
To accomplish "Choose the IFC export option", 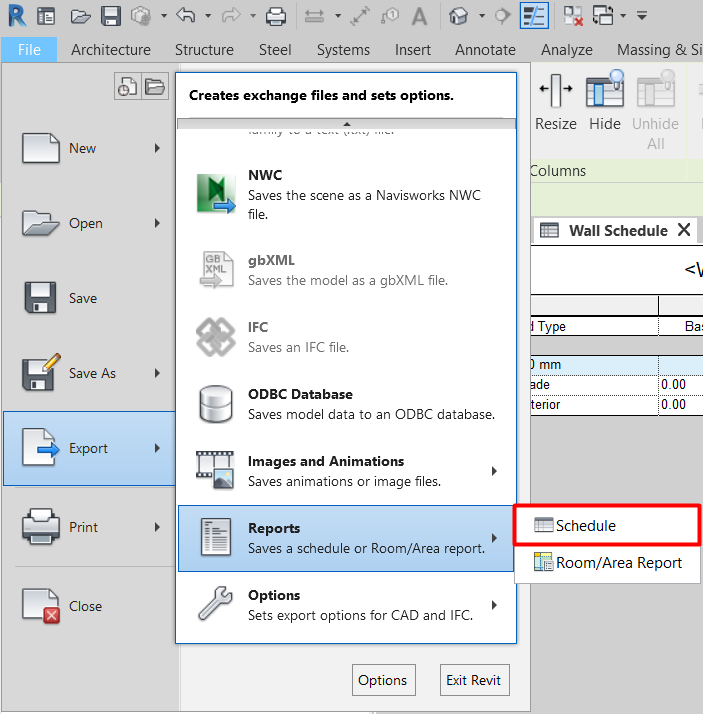I will (x=346, y=337).
